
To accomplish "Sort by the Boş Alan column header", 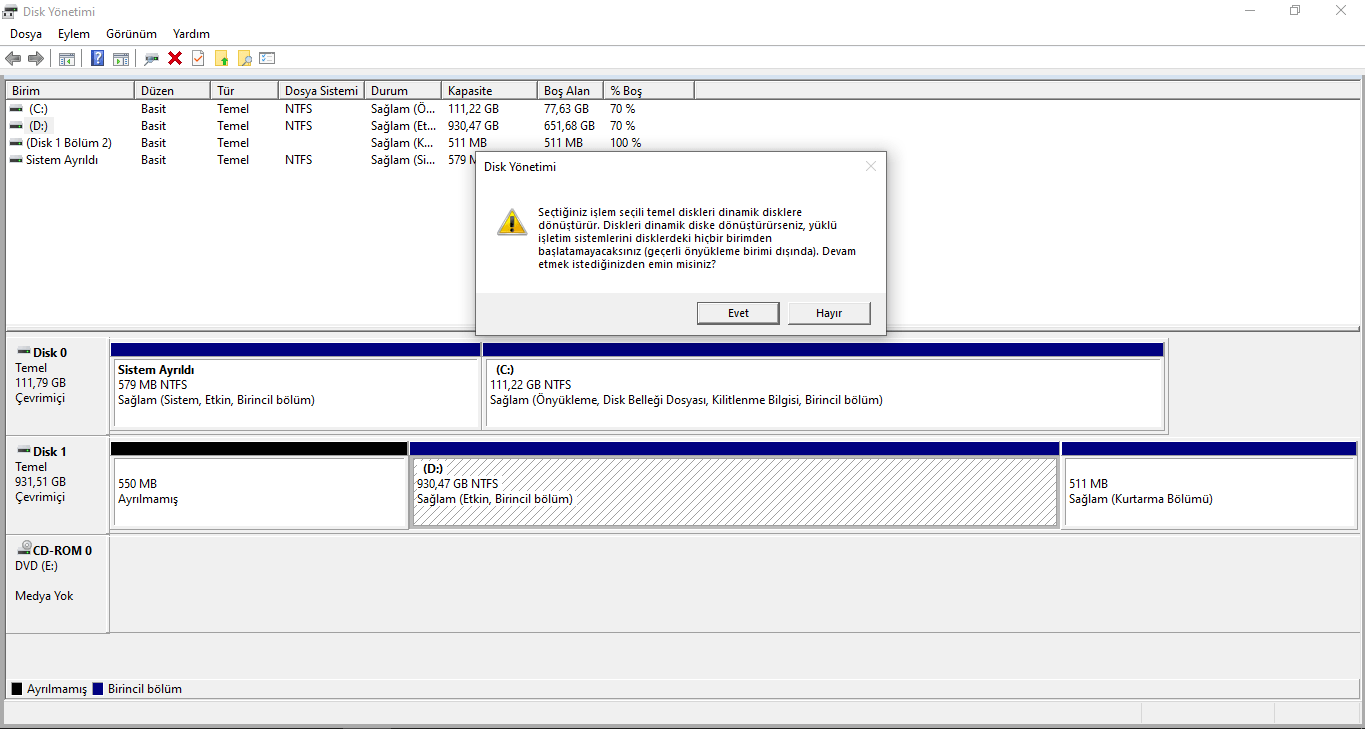I will pyautogui.click(x=571, y=90).
